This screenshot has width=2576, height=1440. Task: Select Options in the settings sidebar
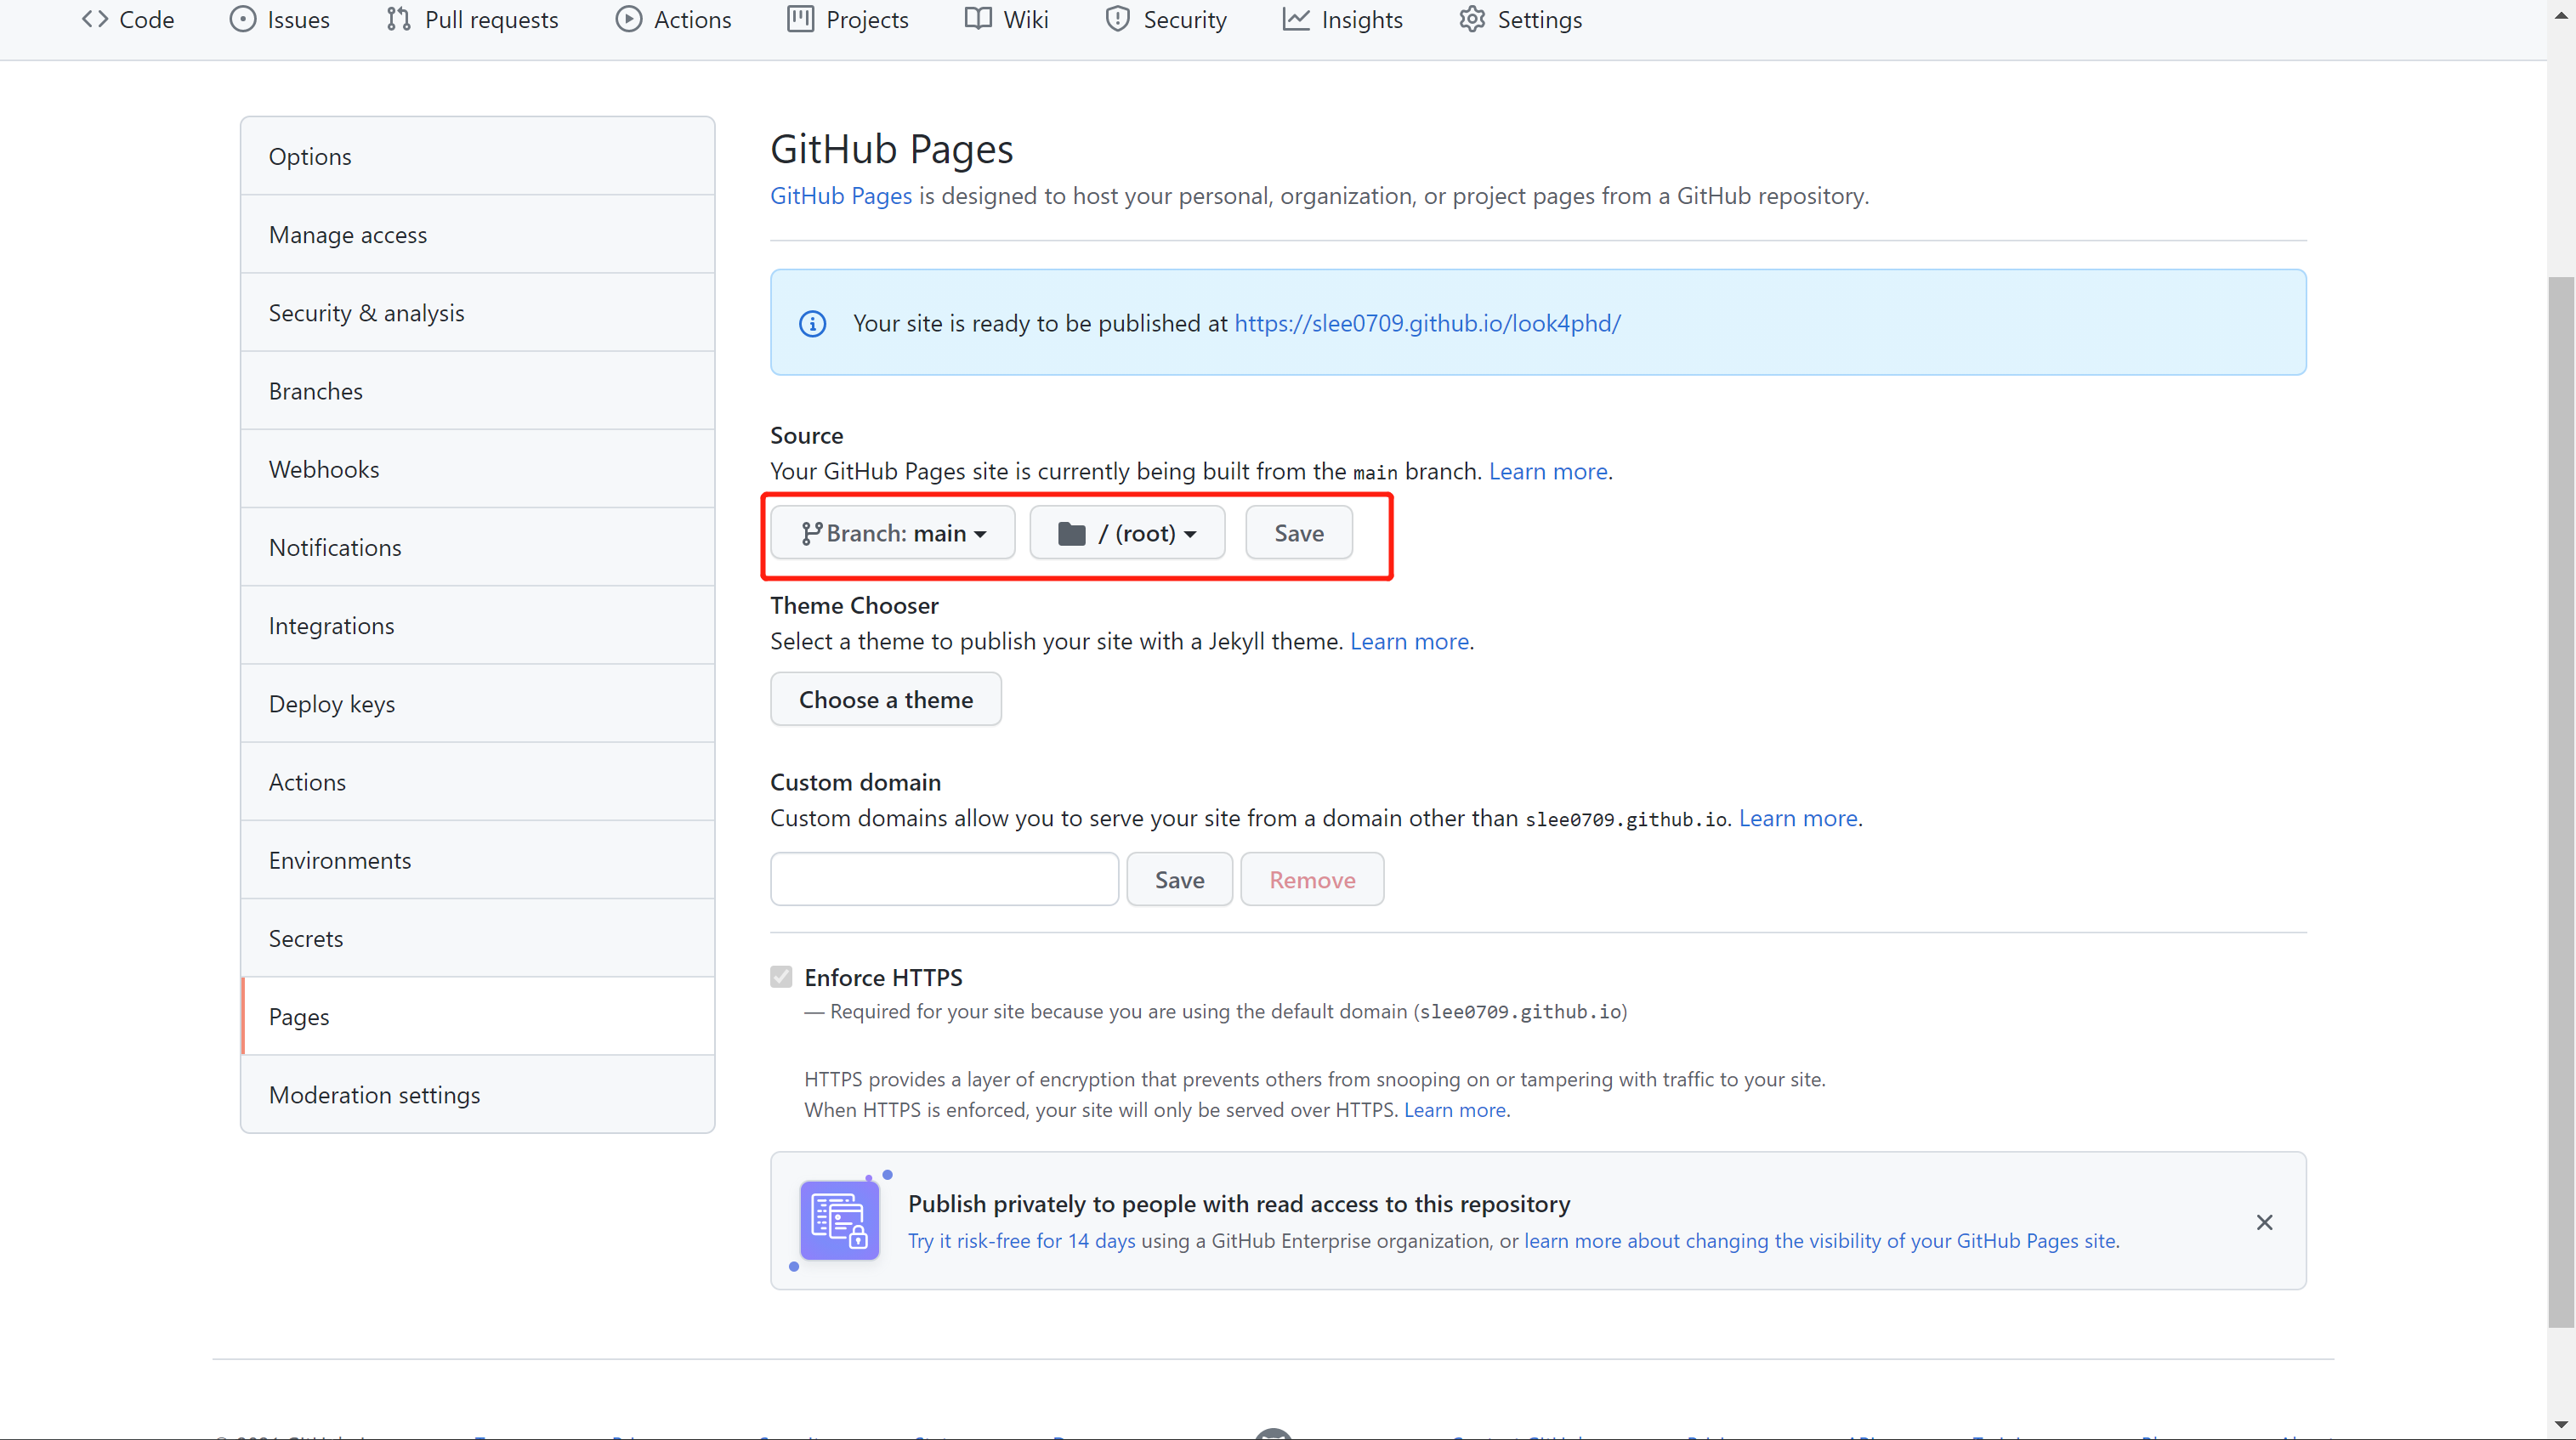click(x=477, y=156)
